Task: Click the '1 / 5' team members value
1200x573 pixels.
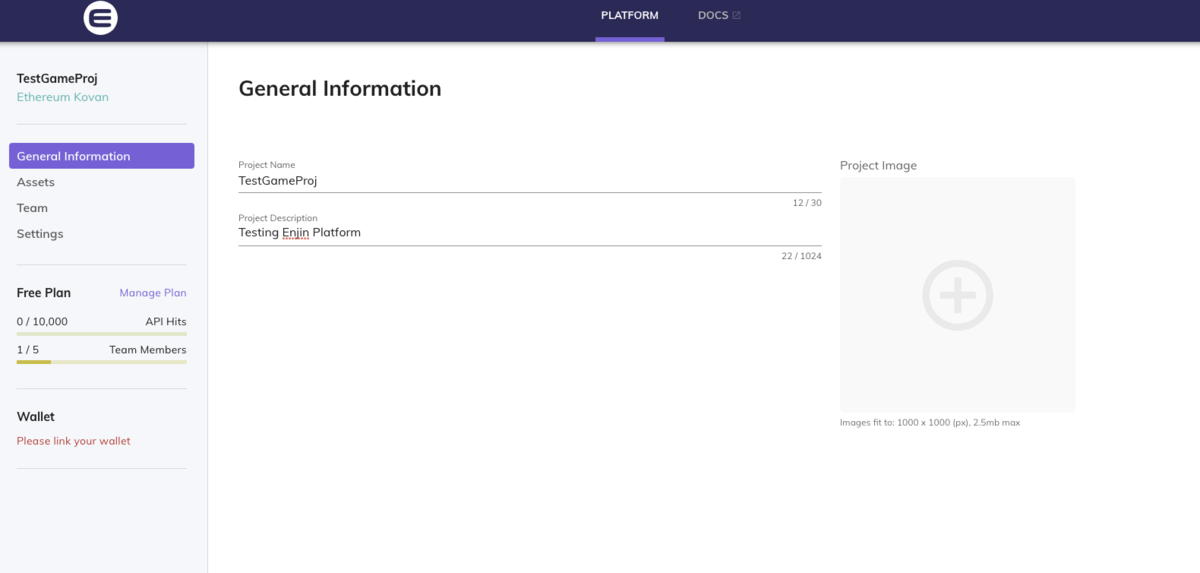Action: point(28,350)
